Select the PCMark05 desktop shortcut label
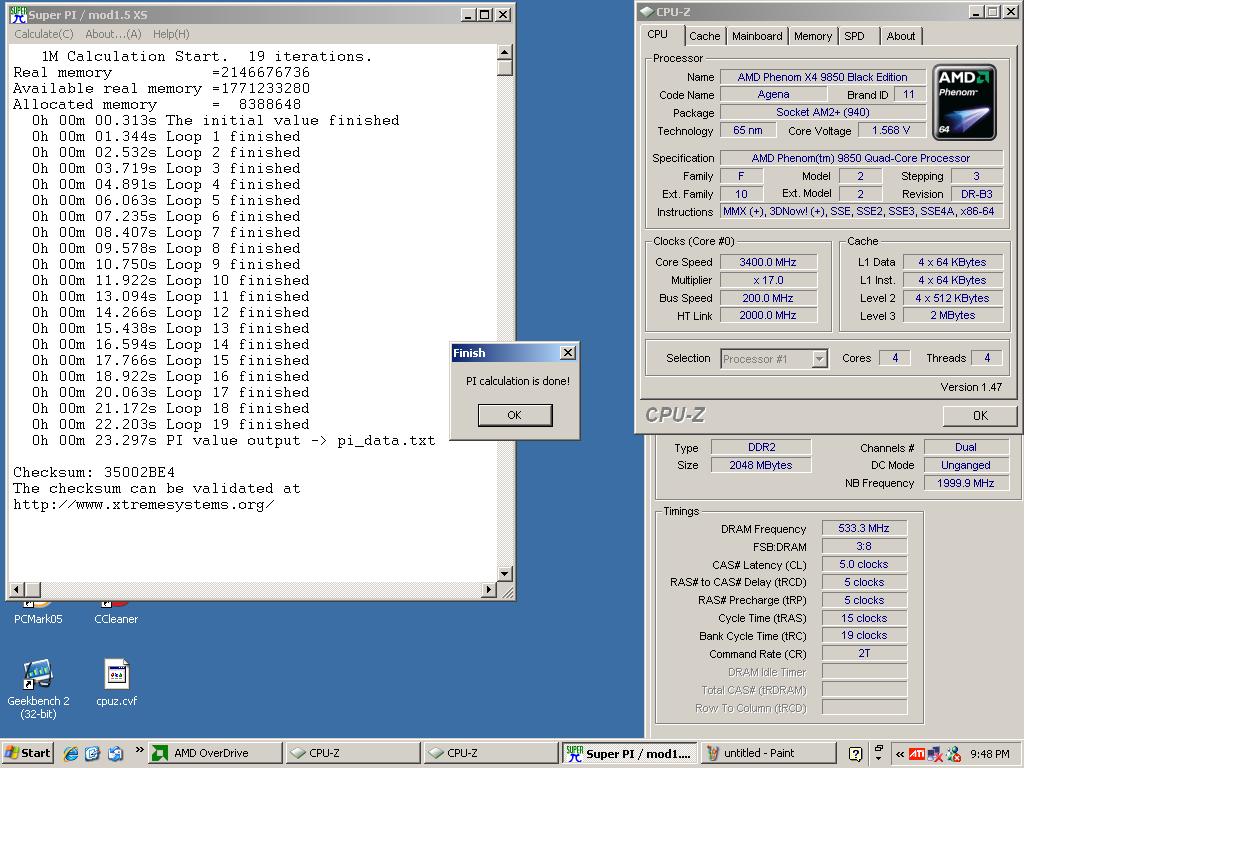 point(38,619)
